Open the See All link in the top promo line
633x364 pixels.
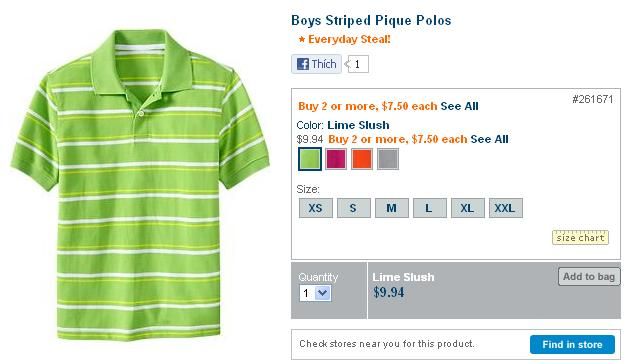pyautogui.click(x=459, y=107)
